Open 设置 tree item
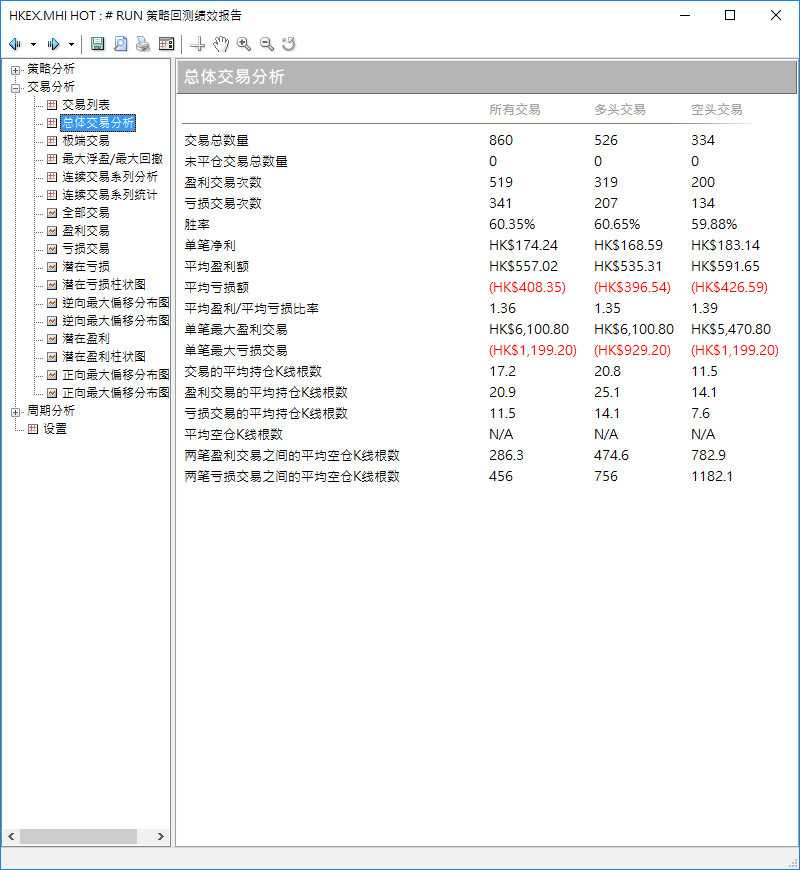Viewport: 800px width, 870px height. (x=55, y=429)
